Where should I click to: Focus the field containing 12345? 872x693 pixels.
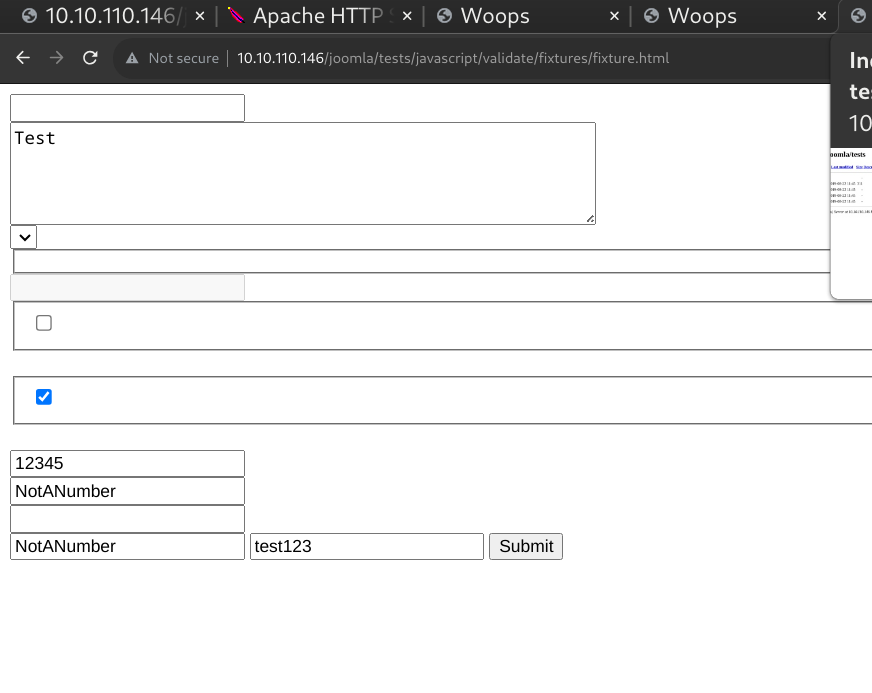(127, 464)
